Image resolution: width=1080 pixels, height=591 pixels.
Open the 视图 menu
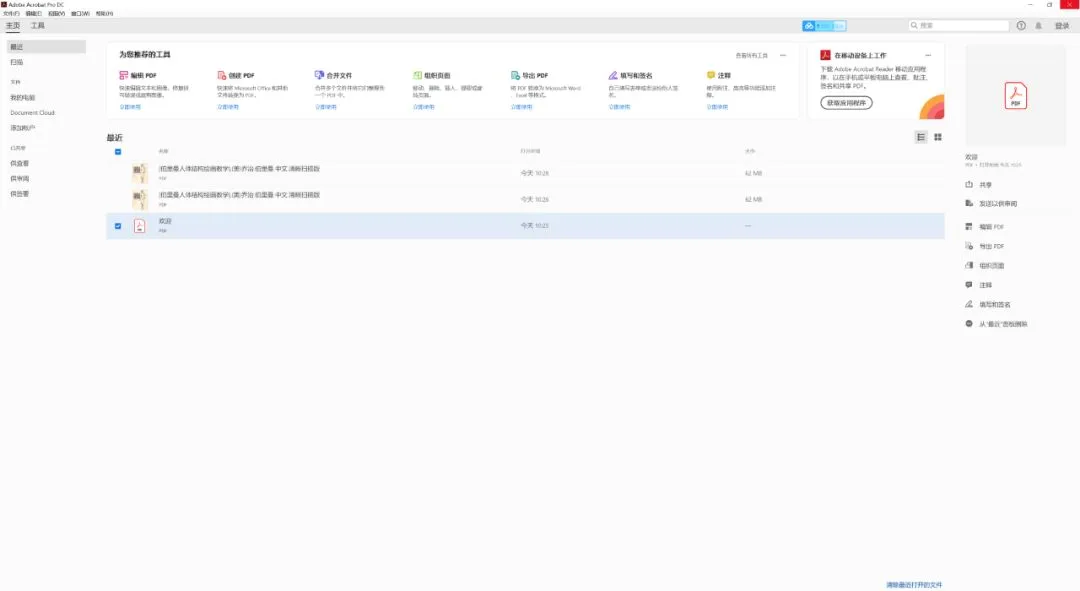tap(56, 13)
